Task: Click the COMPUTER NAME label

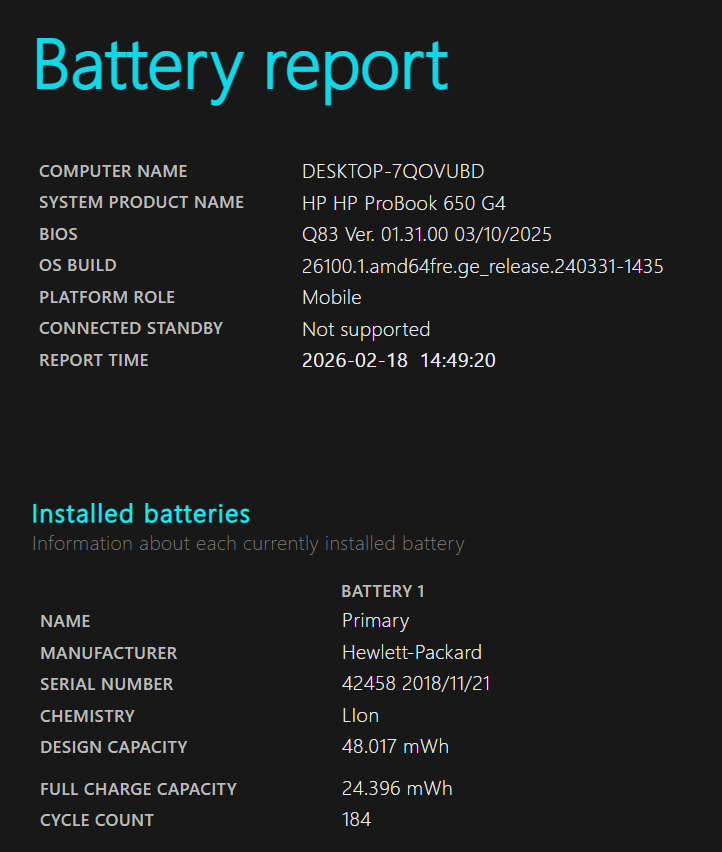Action: 113,172
